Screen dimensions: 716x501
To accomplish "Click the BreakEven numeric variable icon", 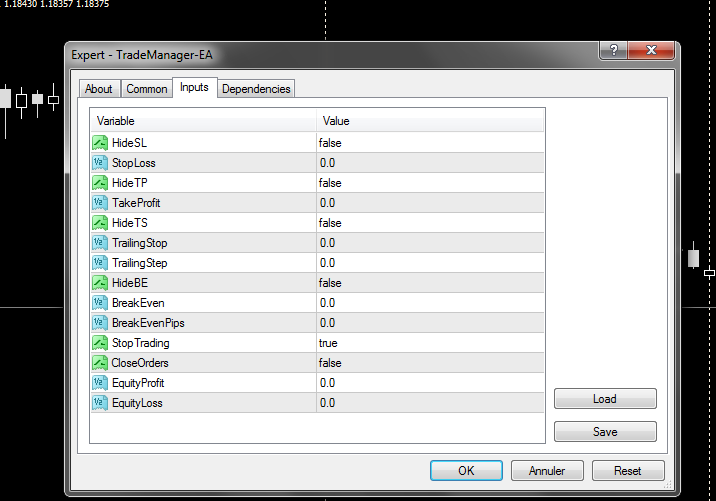I will (100, 303).
